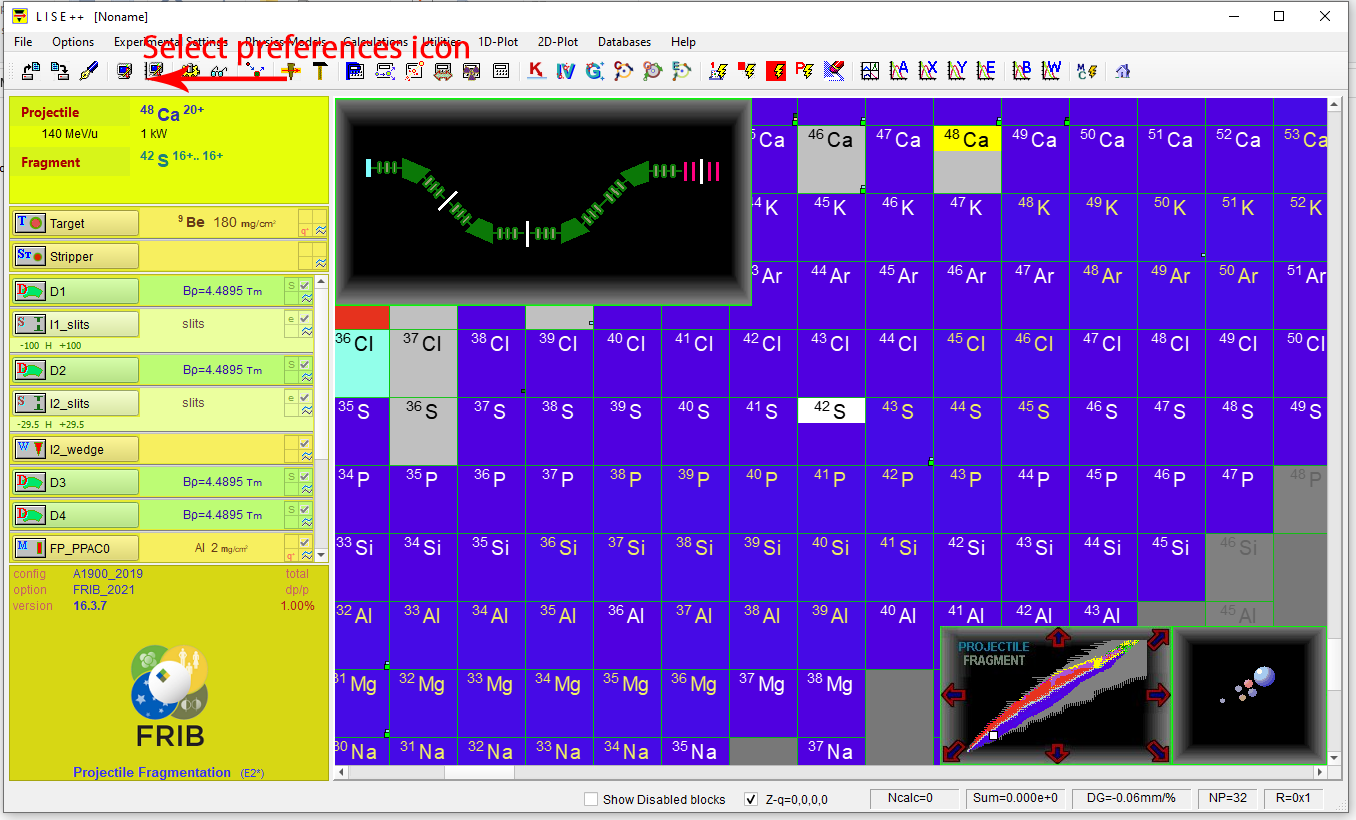Enable the Show Disabled blocks checkbox
This screenshot has height=820, width=1356.
(591, 799)
